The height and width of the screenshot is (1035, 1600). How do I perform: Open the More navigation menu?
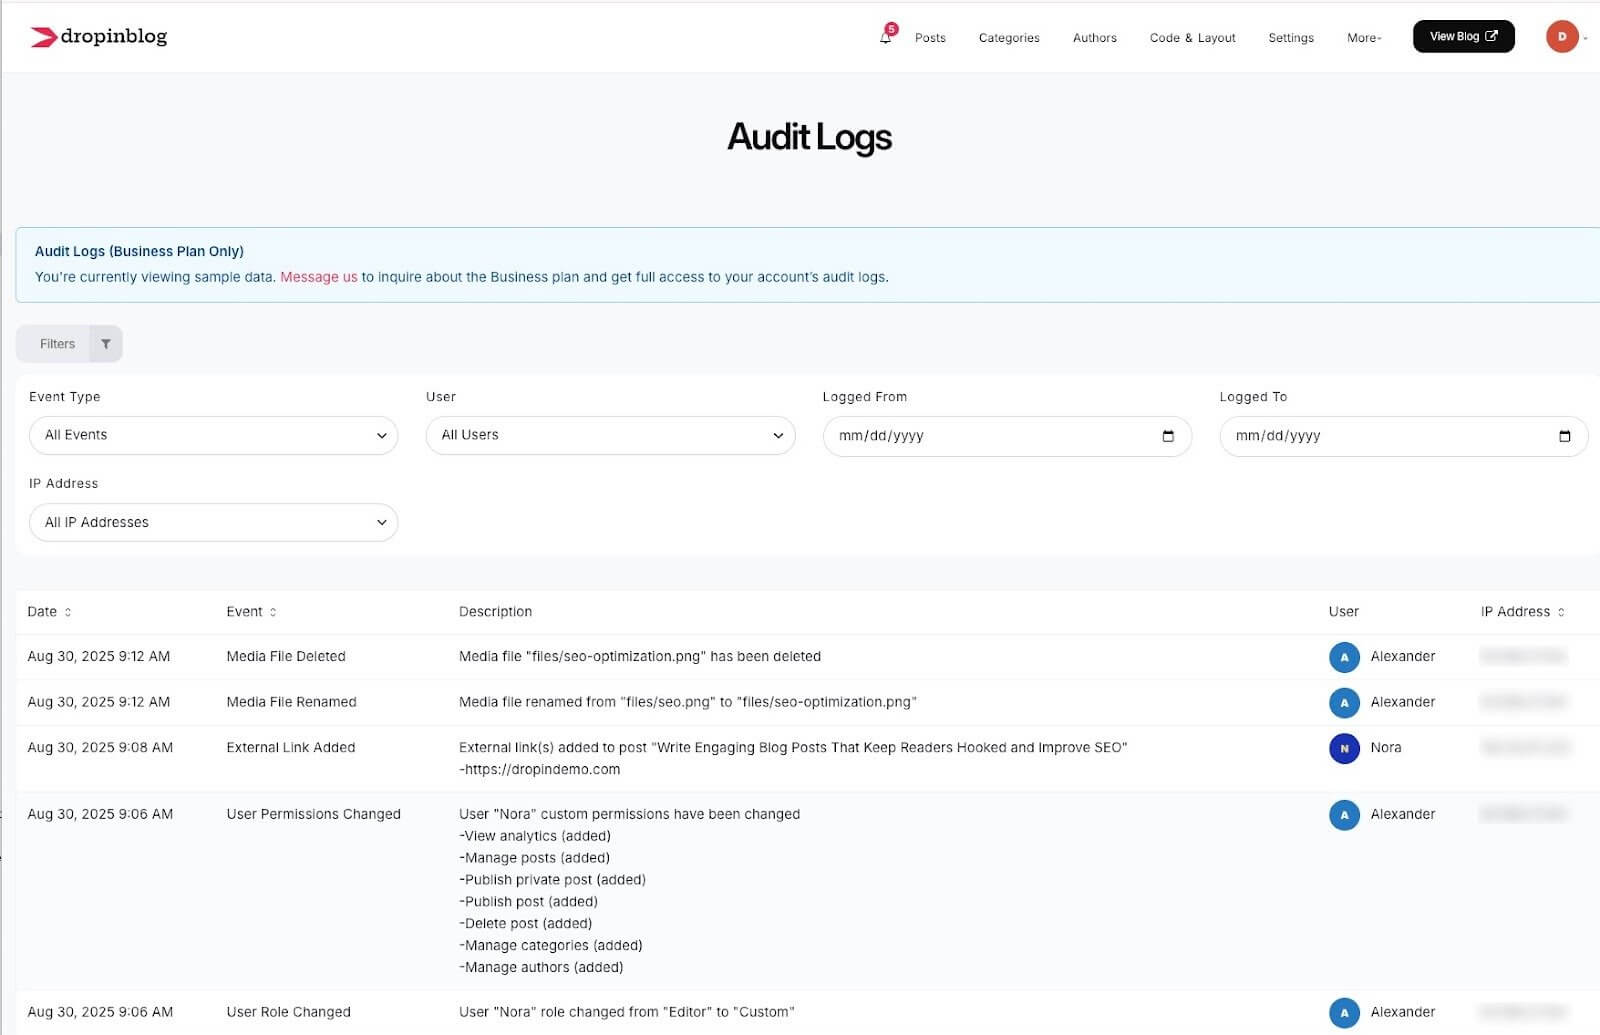(1363, 38)
